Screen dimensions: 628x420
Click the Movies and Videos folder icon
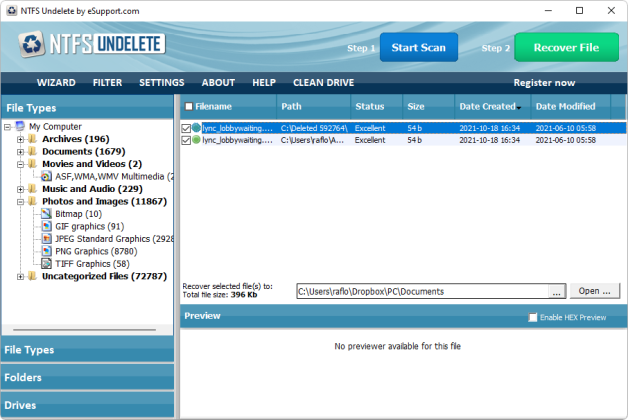click(33, 164)
